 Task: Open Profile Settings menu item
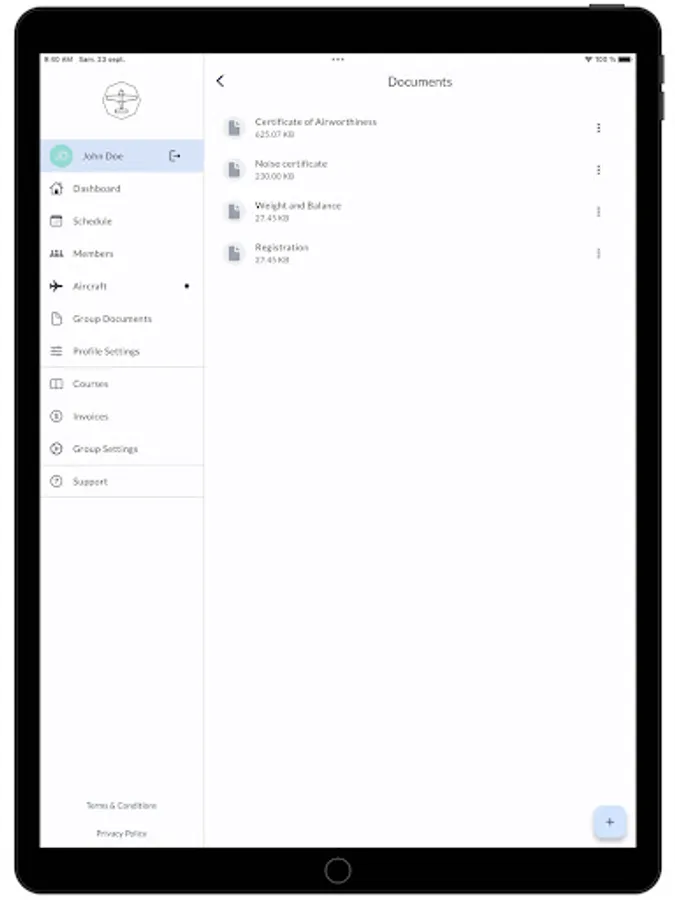(122, 351)
